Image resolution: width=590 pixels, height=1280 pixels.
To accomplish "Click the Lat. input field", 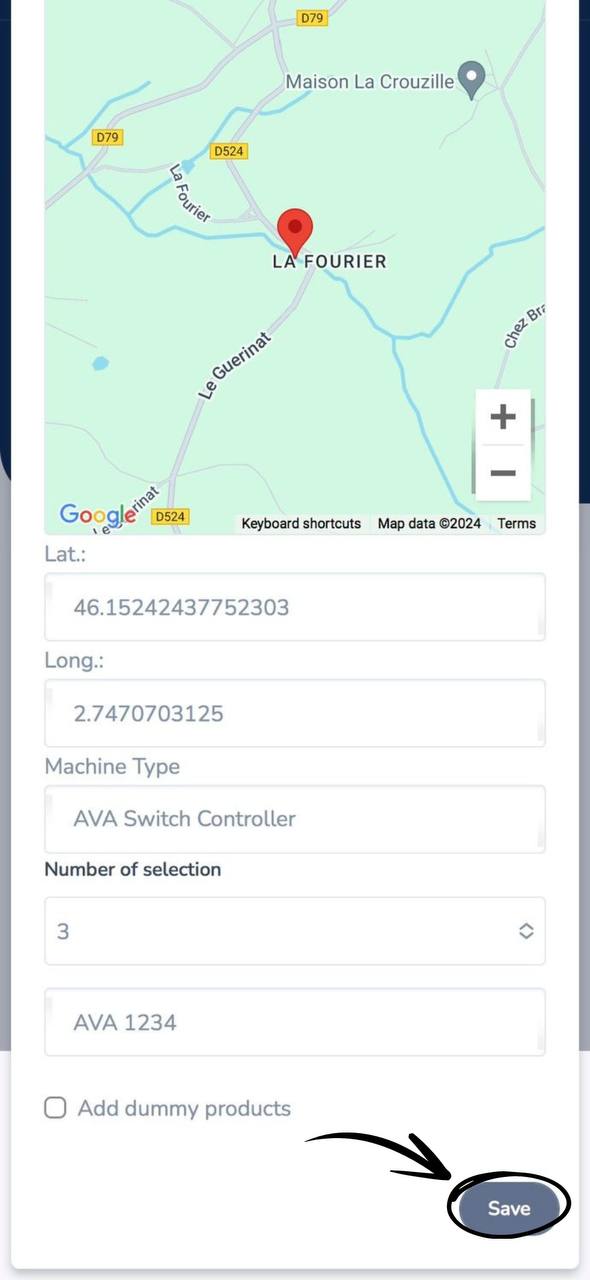I will (x=295, y=607).
